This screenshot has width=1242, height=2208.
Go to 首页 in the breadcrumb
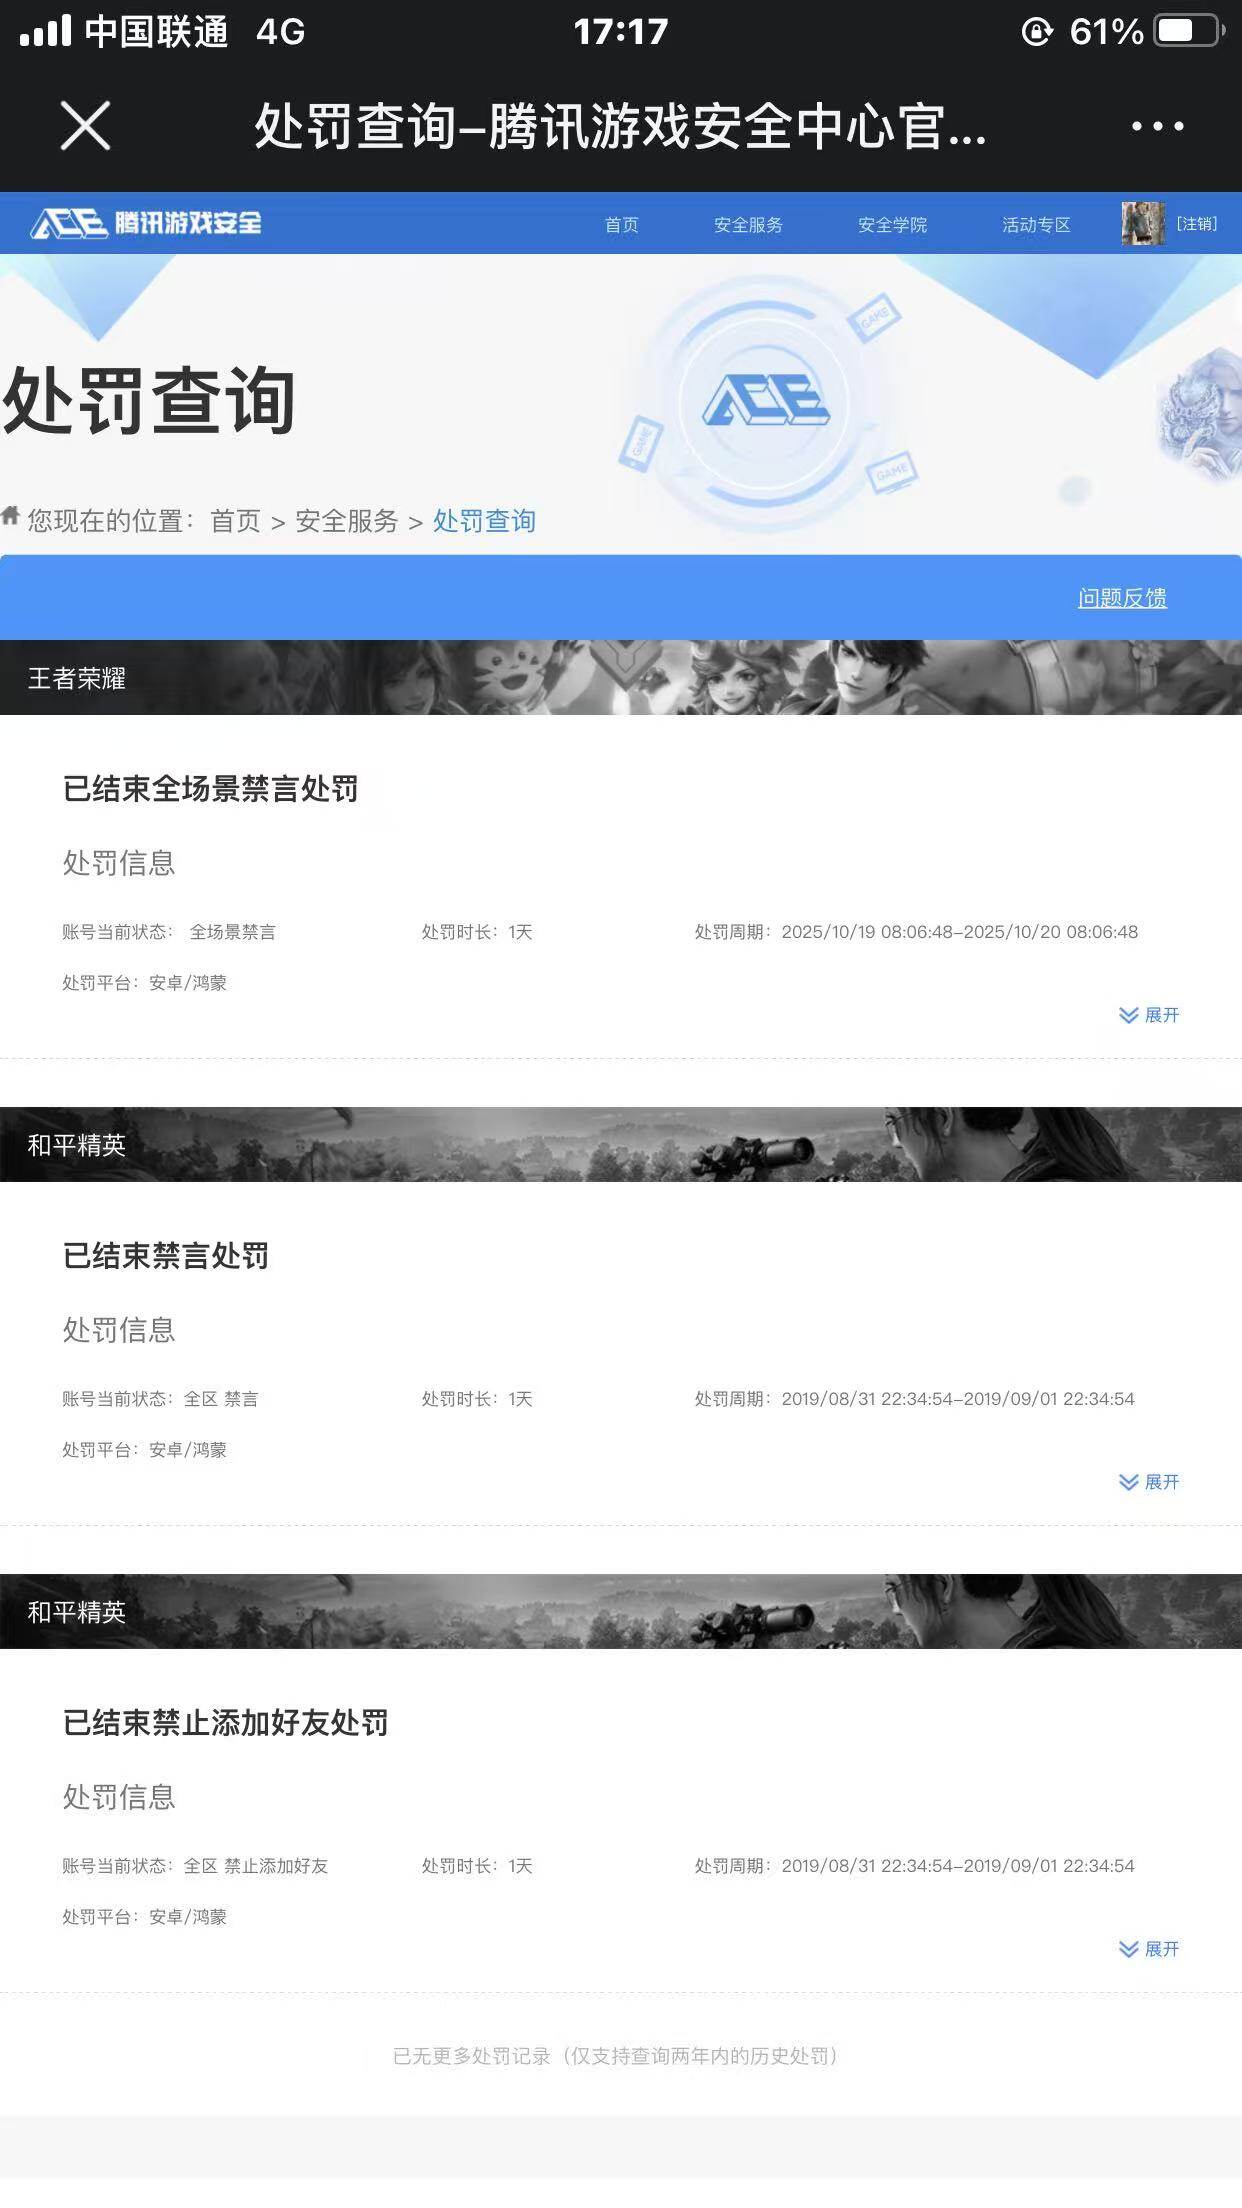235,521
